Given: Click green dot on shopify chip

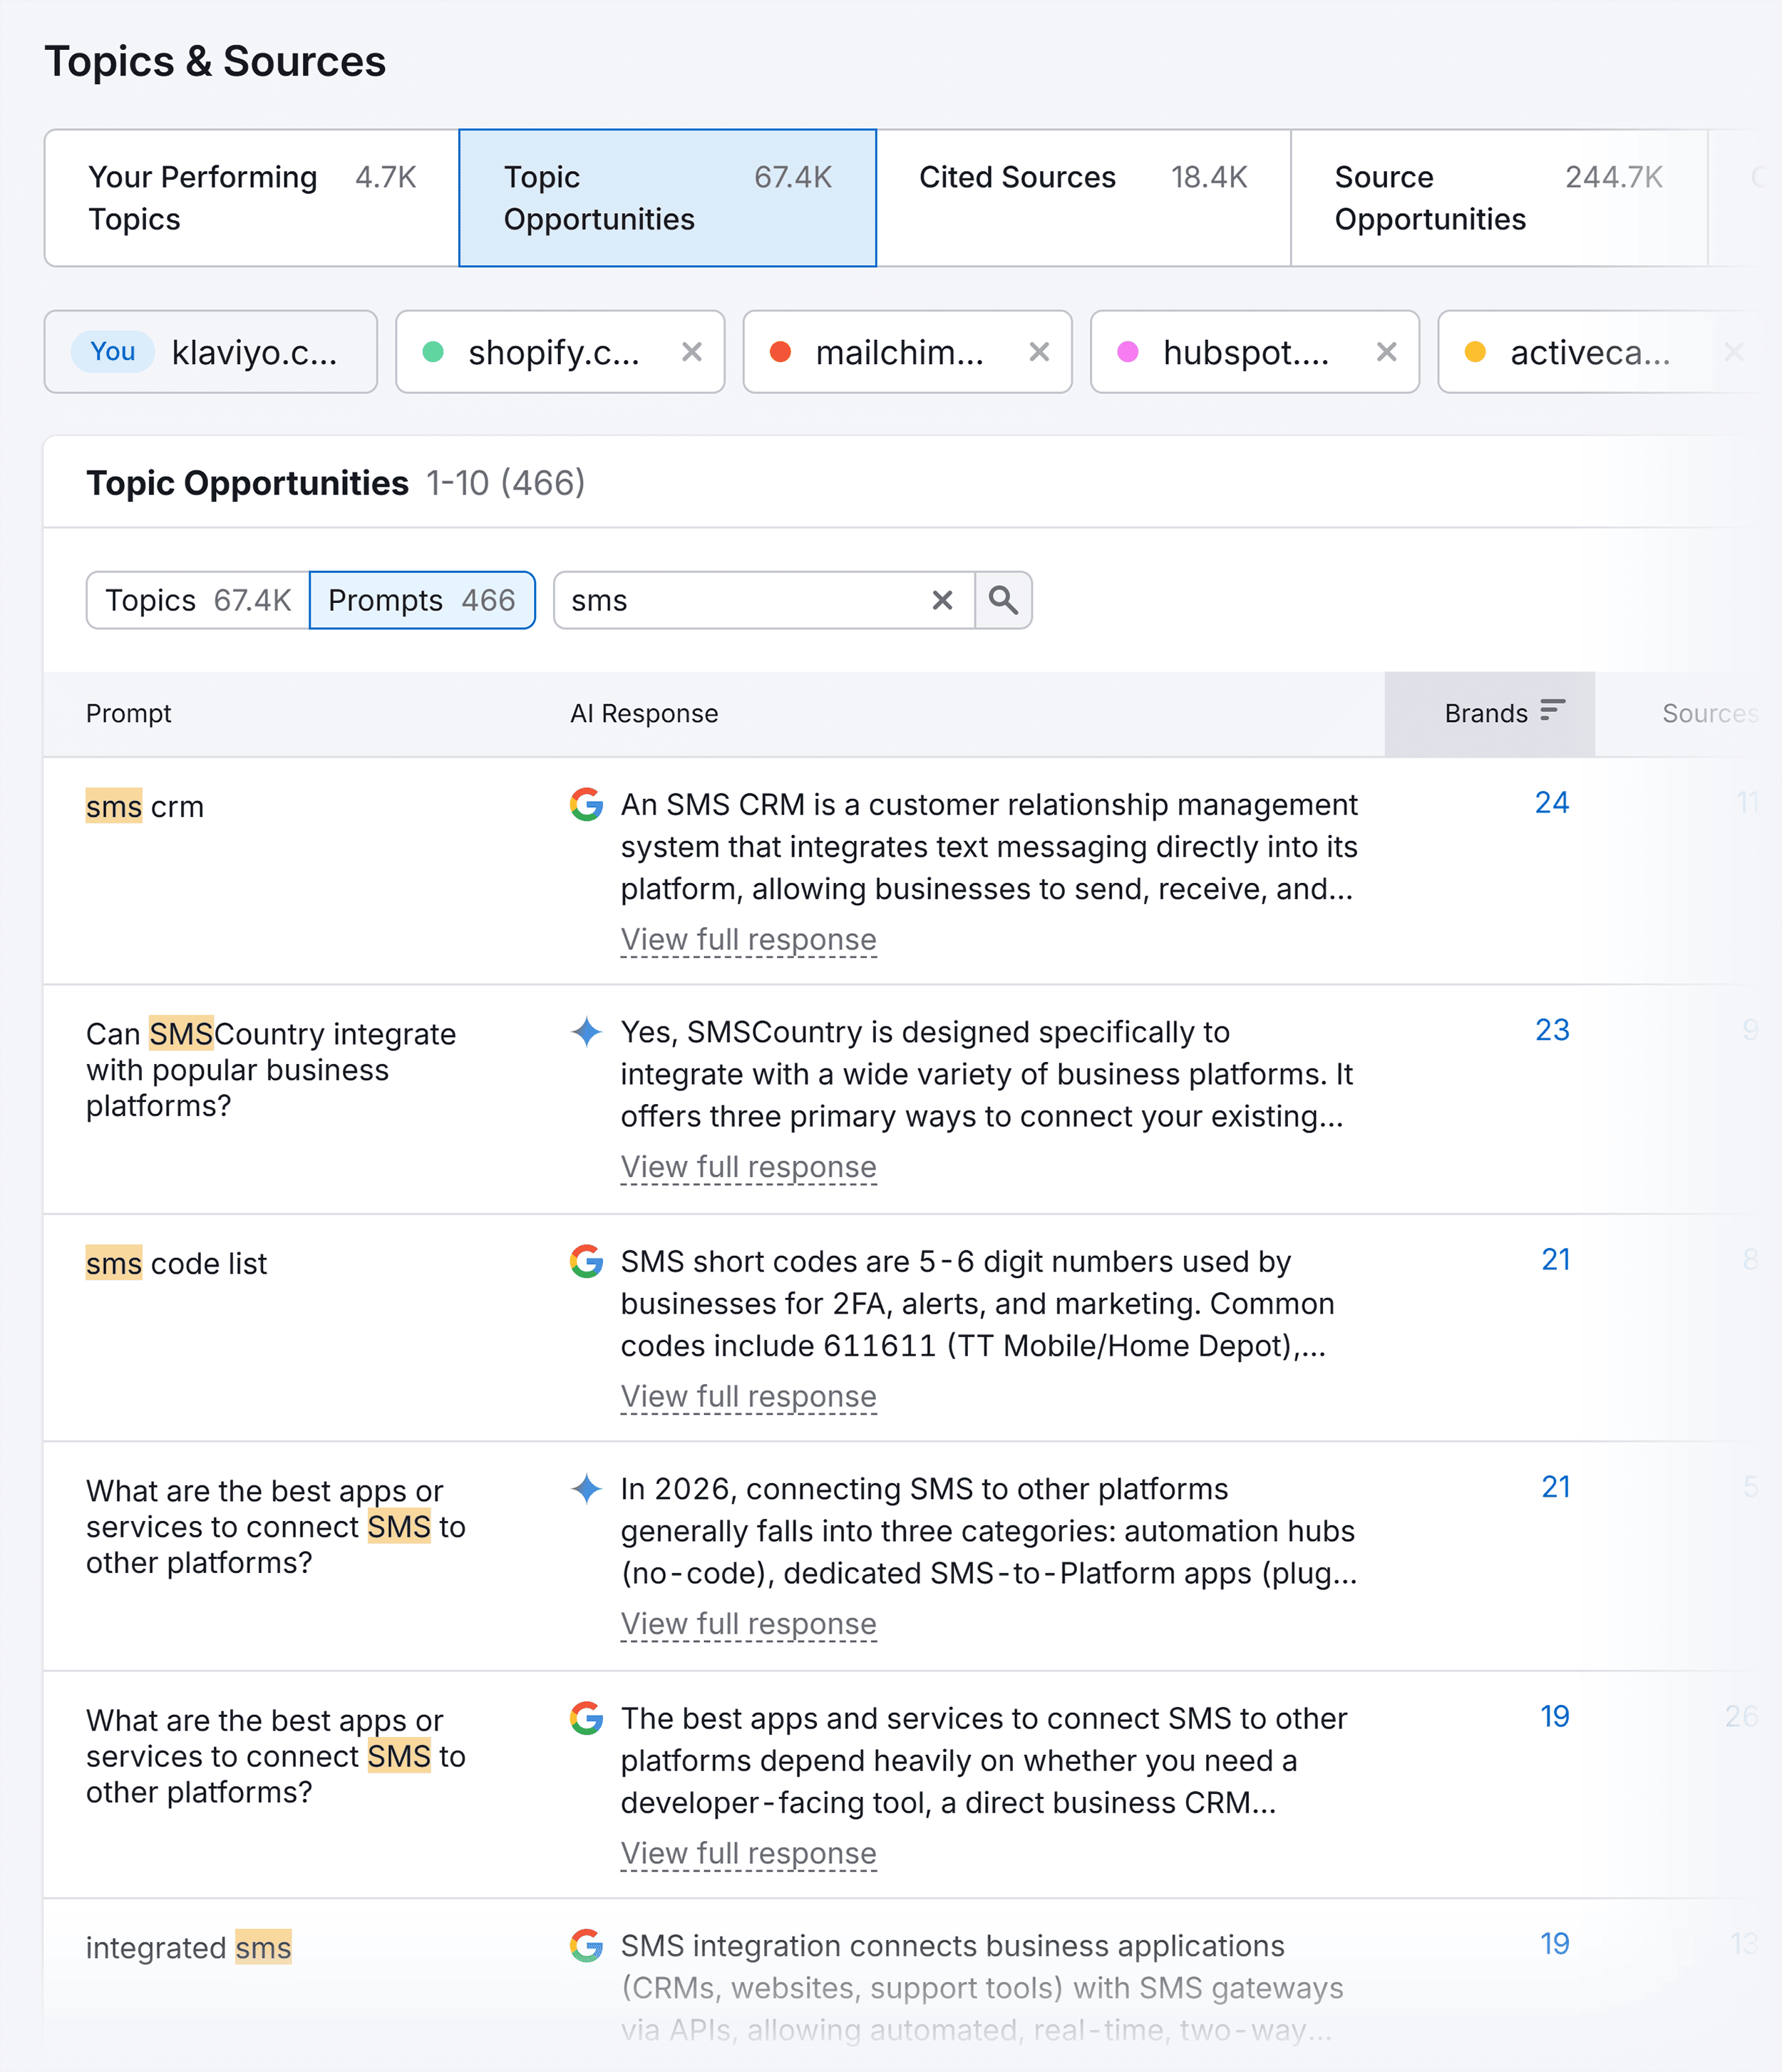Looking at the screenshot, I should pos(433,352).
